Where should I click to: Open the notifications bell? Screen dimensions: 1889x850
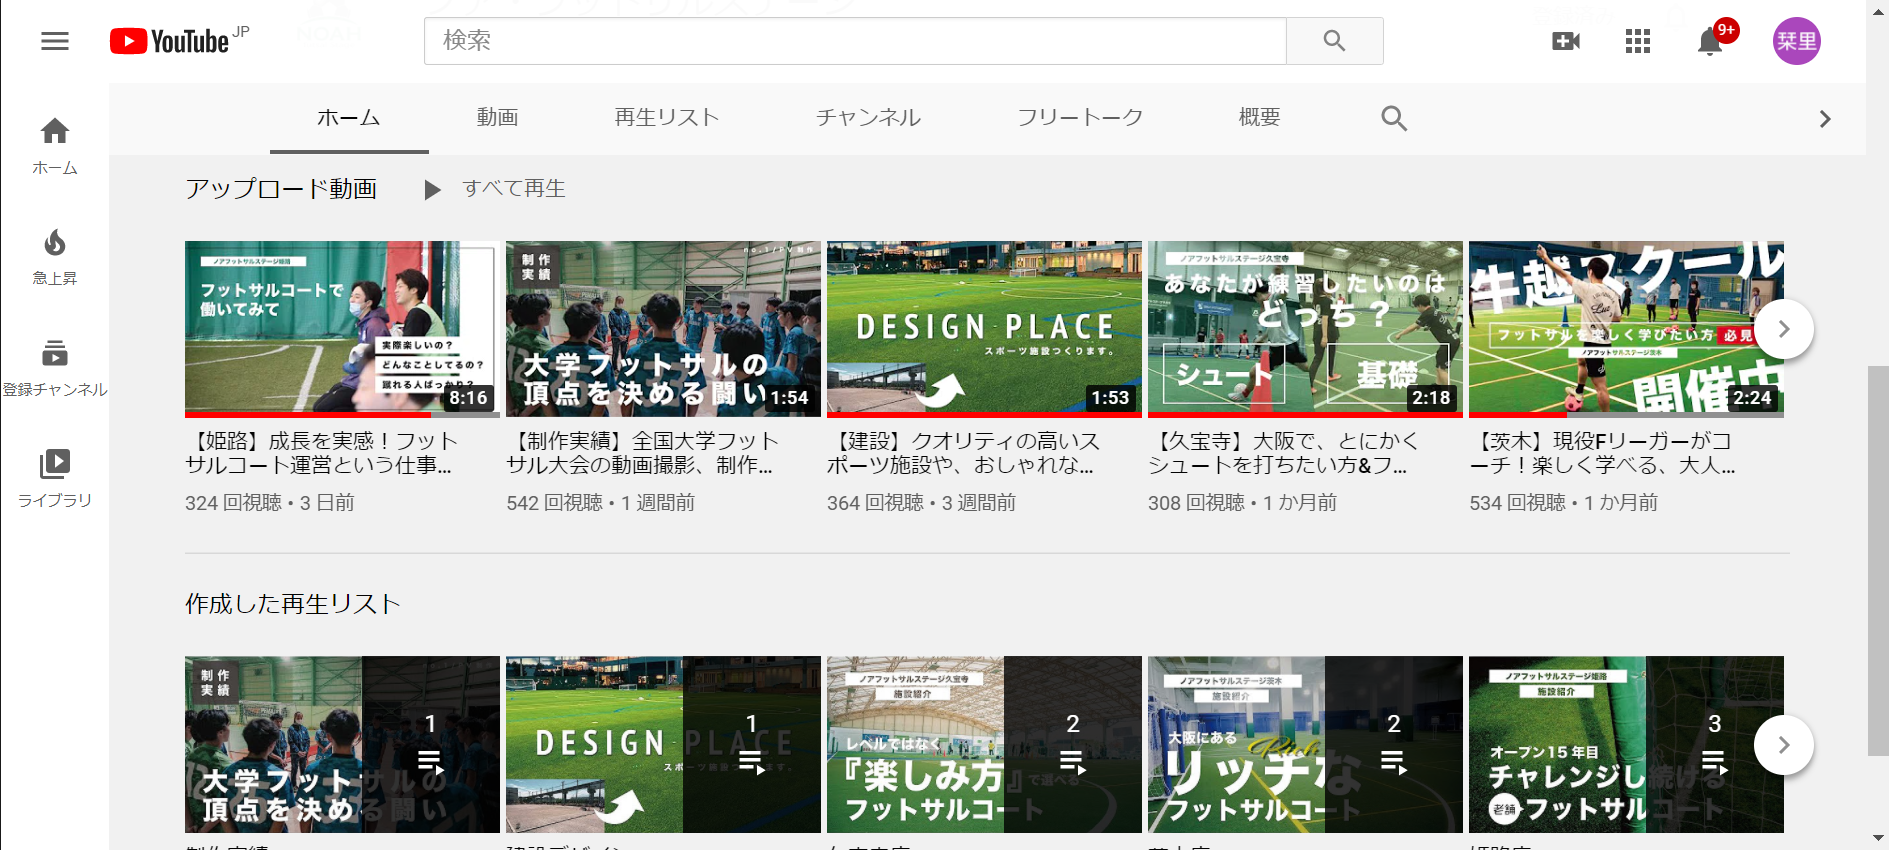pos(1710,41)
